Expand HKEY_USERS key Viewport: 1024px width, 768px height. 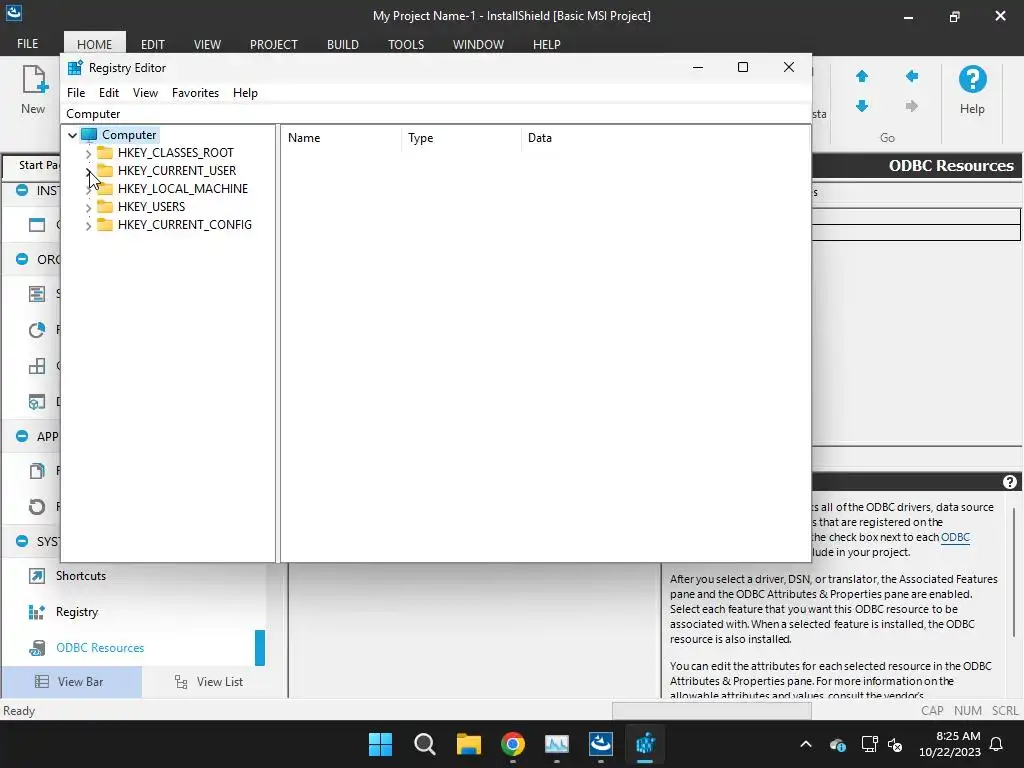(x=88, y=208)
